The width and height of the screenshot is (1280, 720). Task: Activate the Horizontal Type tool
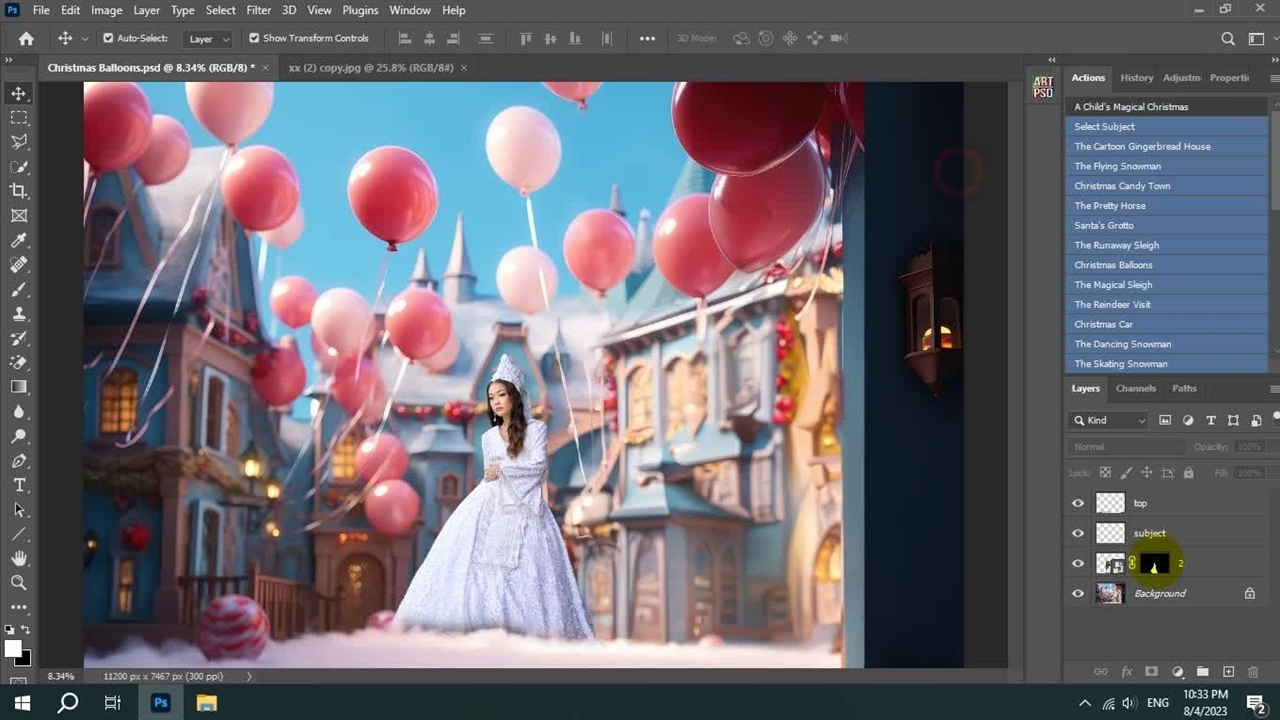pos(19,485)
